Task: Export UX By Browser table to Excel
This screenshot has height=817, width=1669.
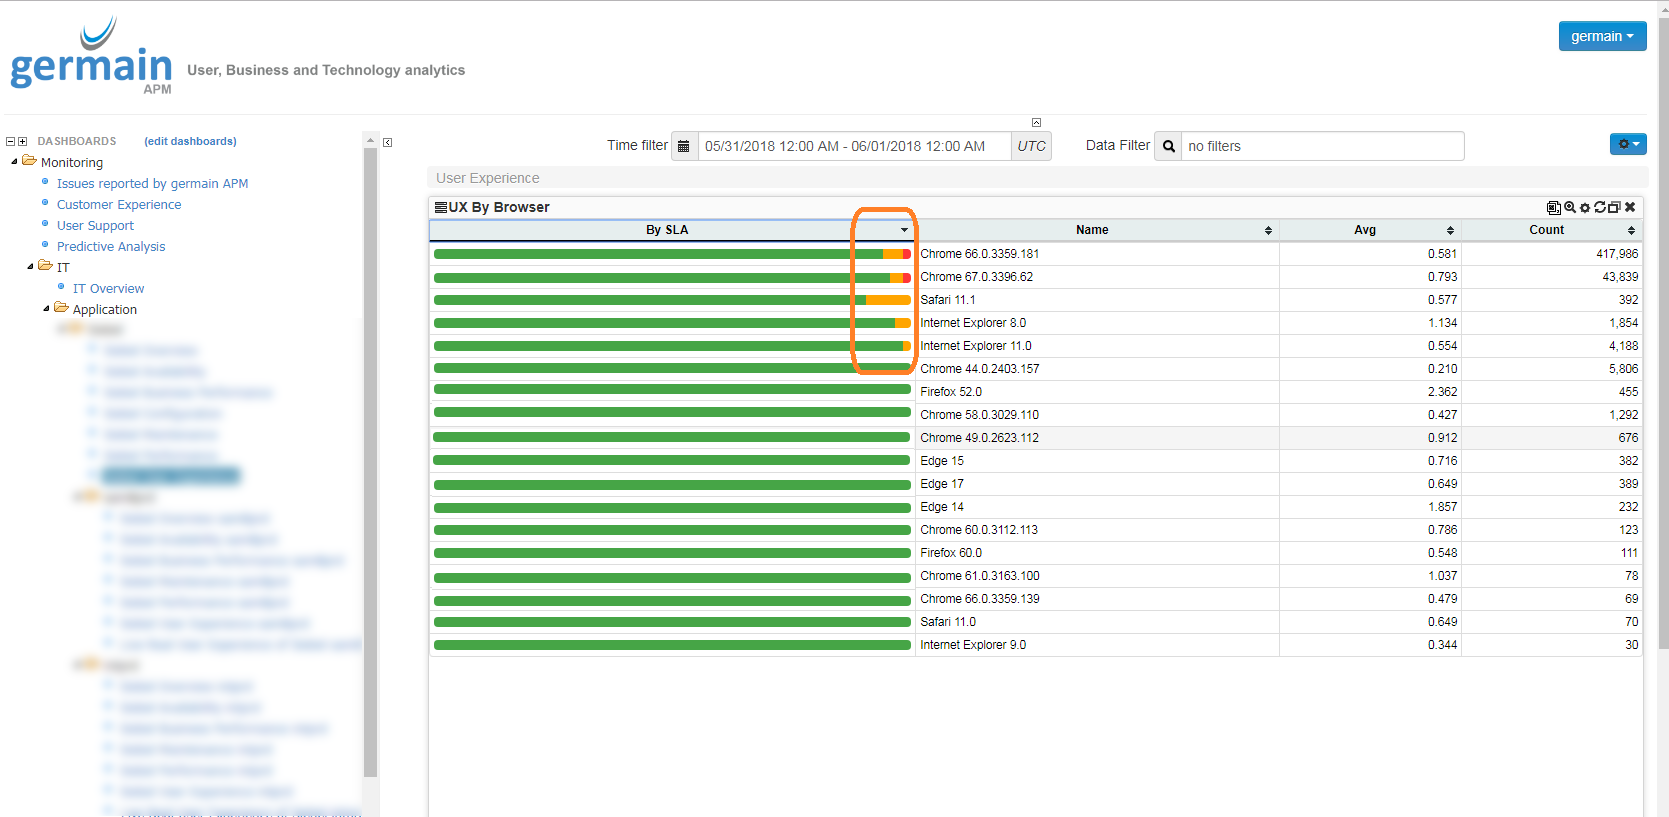Action: pyautogui.click(x=1553, y=207)
